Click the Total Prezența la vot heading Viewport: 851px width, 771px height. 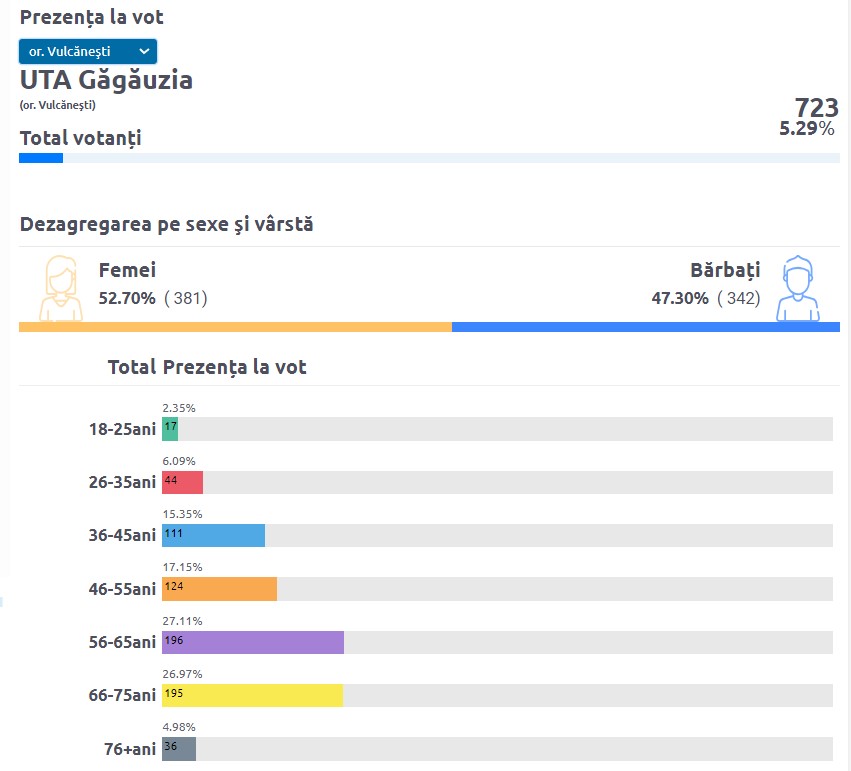[207, 367]
